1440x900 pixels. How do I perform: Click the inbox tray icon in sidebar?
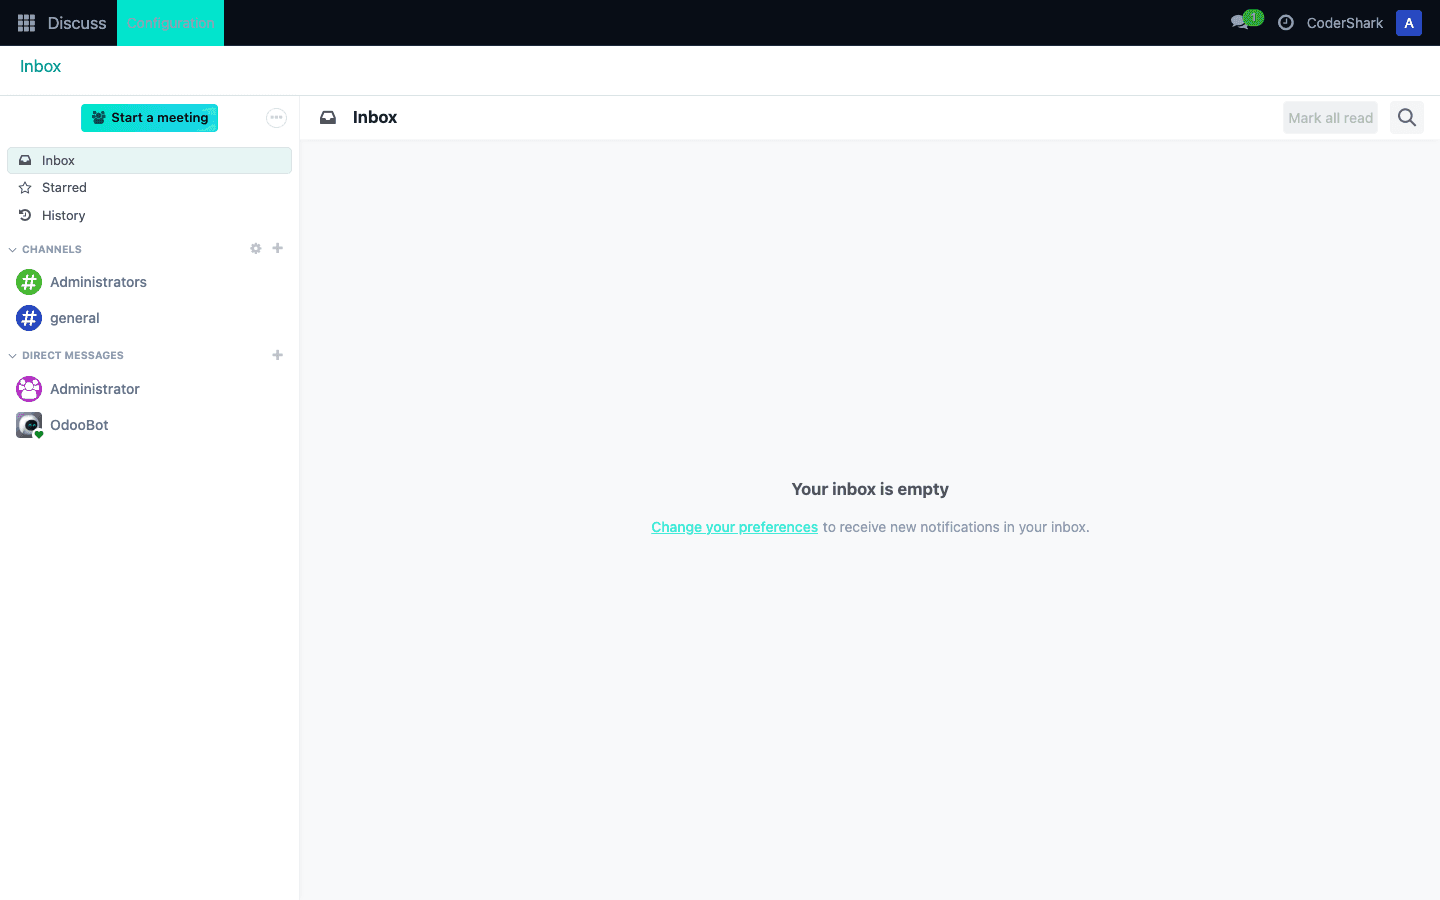[25, 160]
